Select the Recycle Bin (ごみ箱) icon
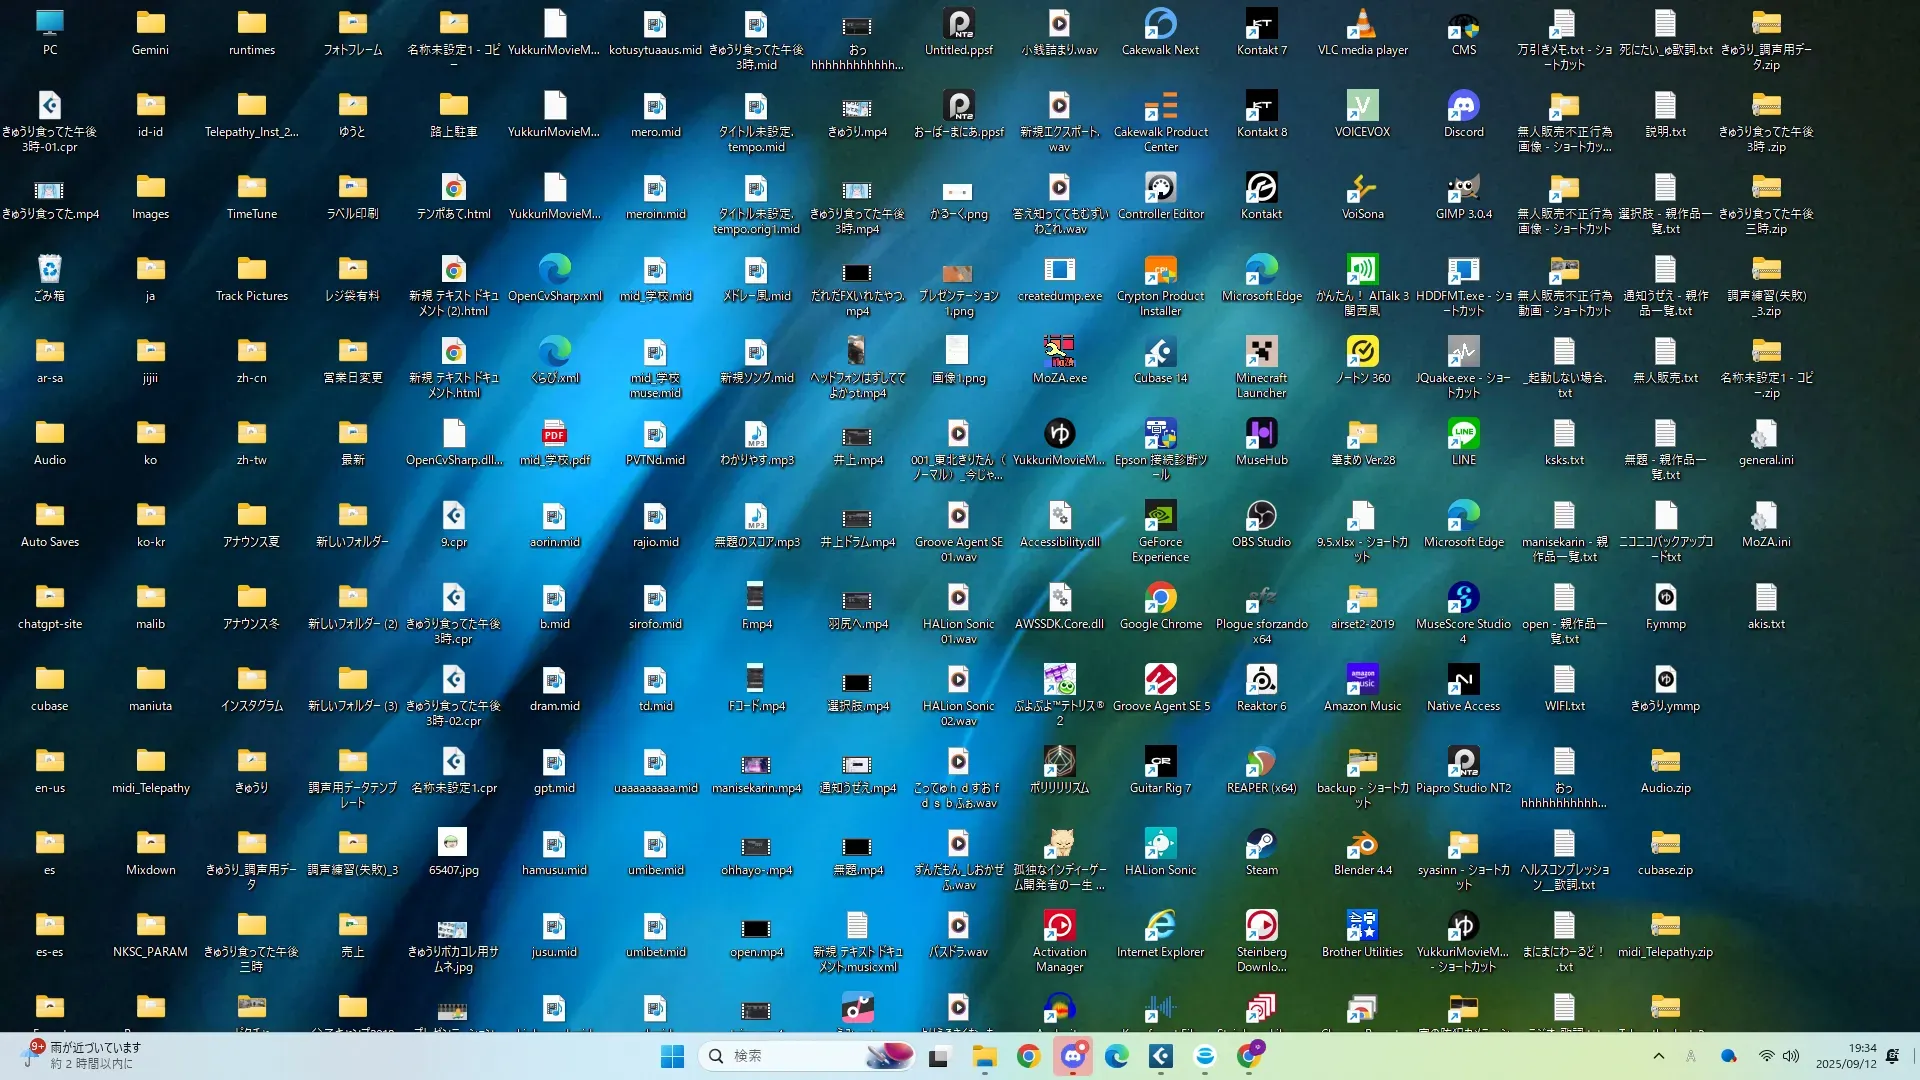This screenshot has height=1080, width=1920. pos(49,271)
